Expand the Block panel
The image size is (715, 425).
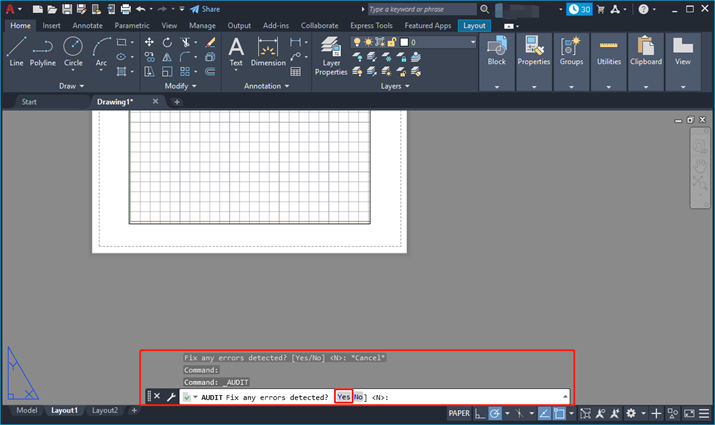tap(496, 87)
